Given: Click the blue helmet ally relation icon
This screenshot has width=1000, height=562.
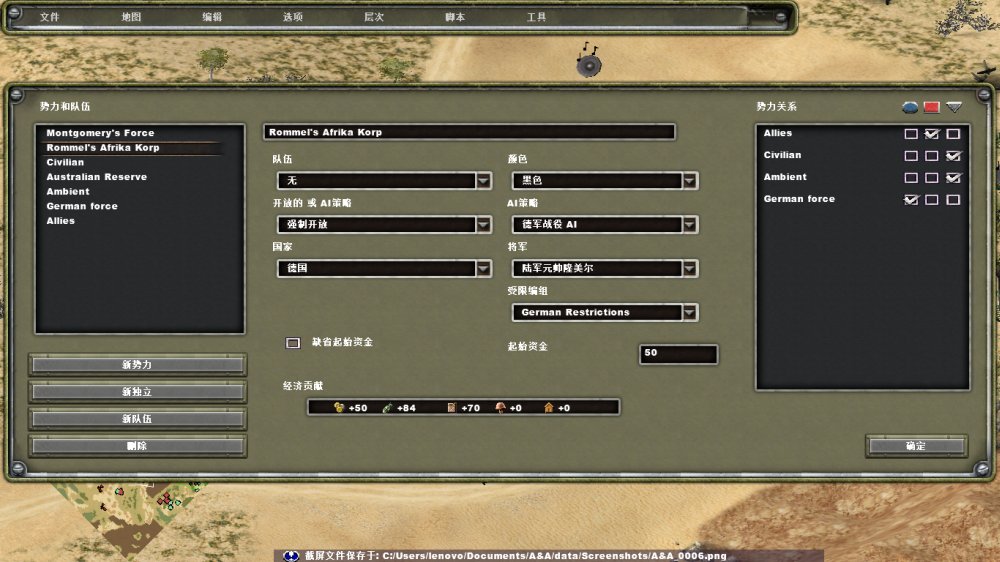Looking at the screenshot, I should (910, 107).
